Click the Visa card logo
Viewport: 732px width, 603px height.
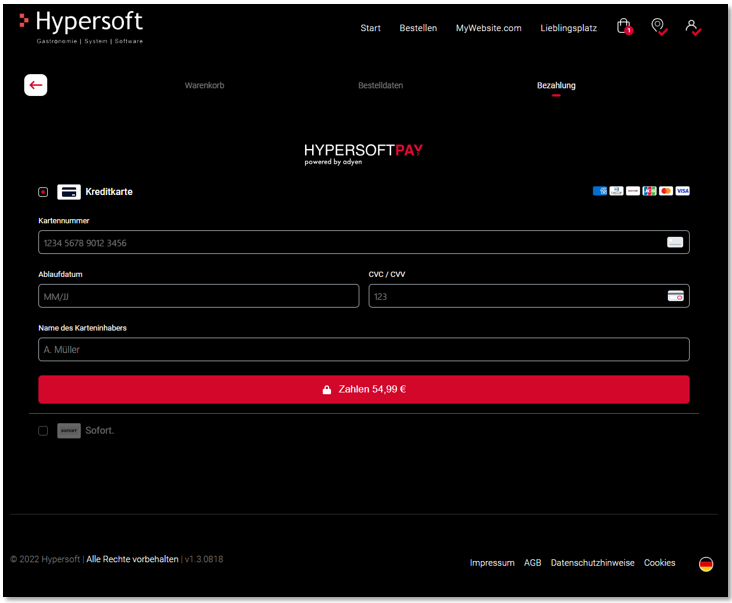pyautogui.click(x=683, y=191)
